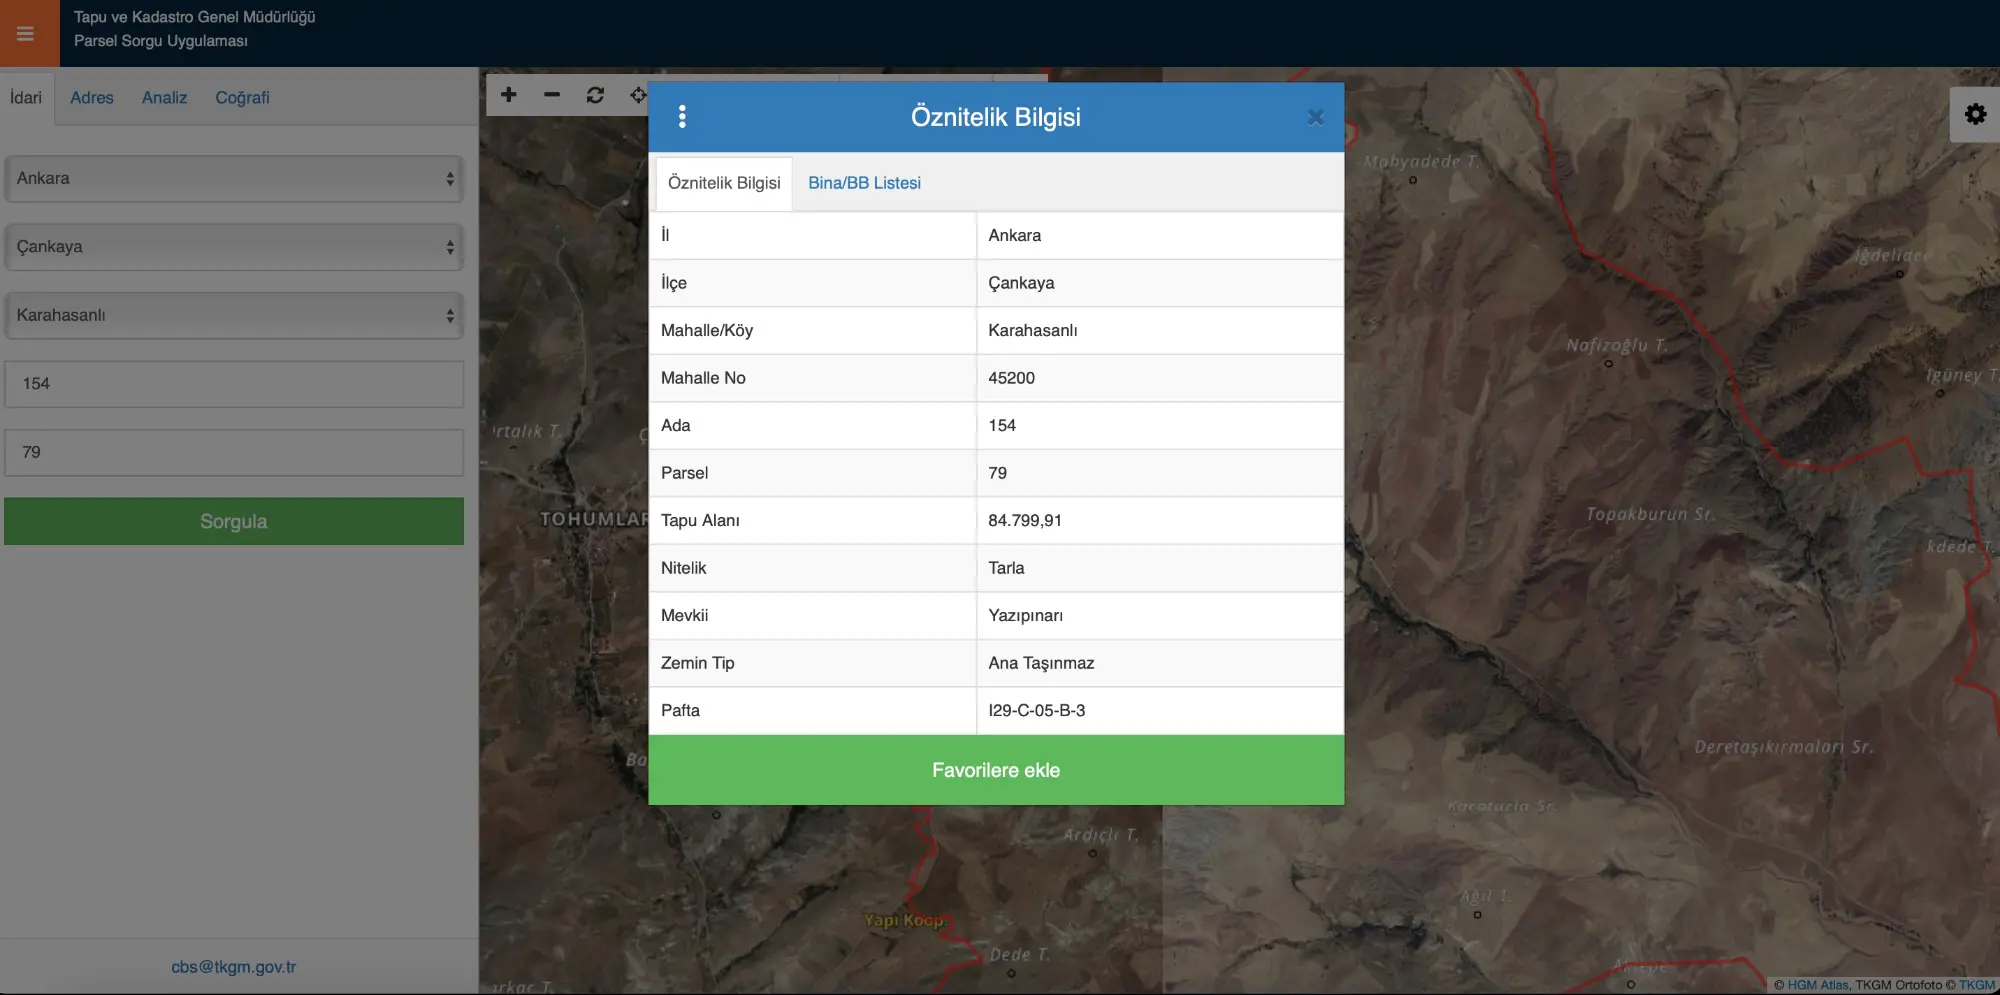The width and height of the screenshot is (2000, 995).
Task: Open the hamburger menu icon
Action: [x=26, y=33]
